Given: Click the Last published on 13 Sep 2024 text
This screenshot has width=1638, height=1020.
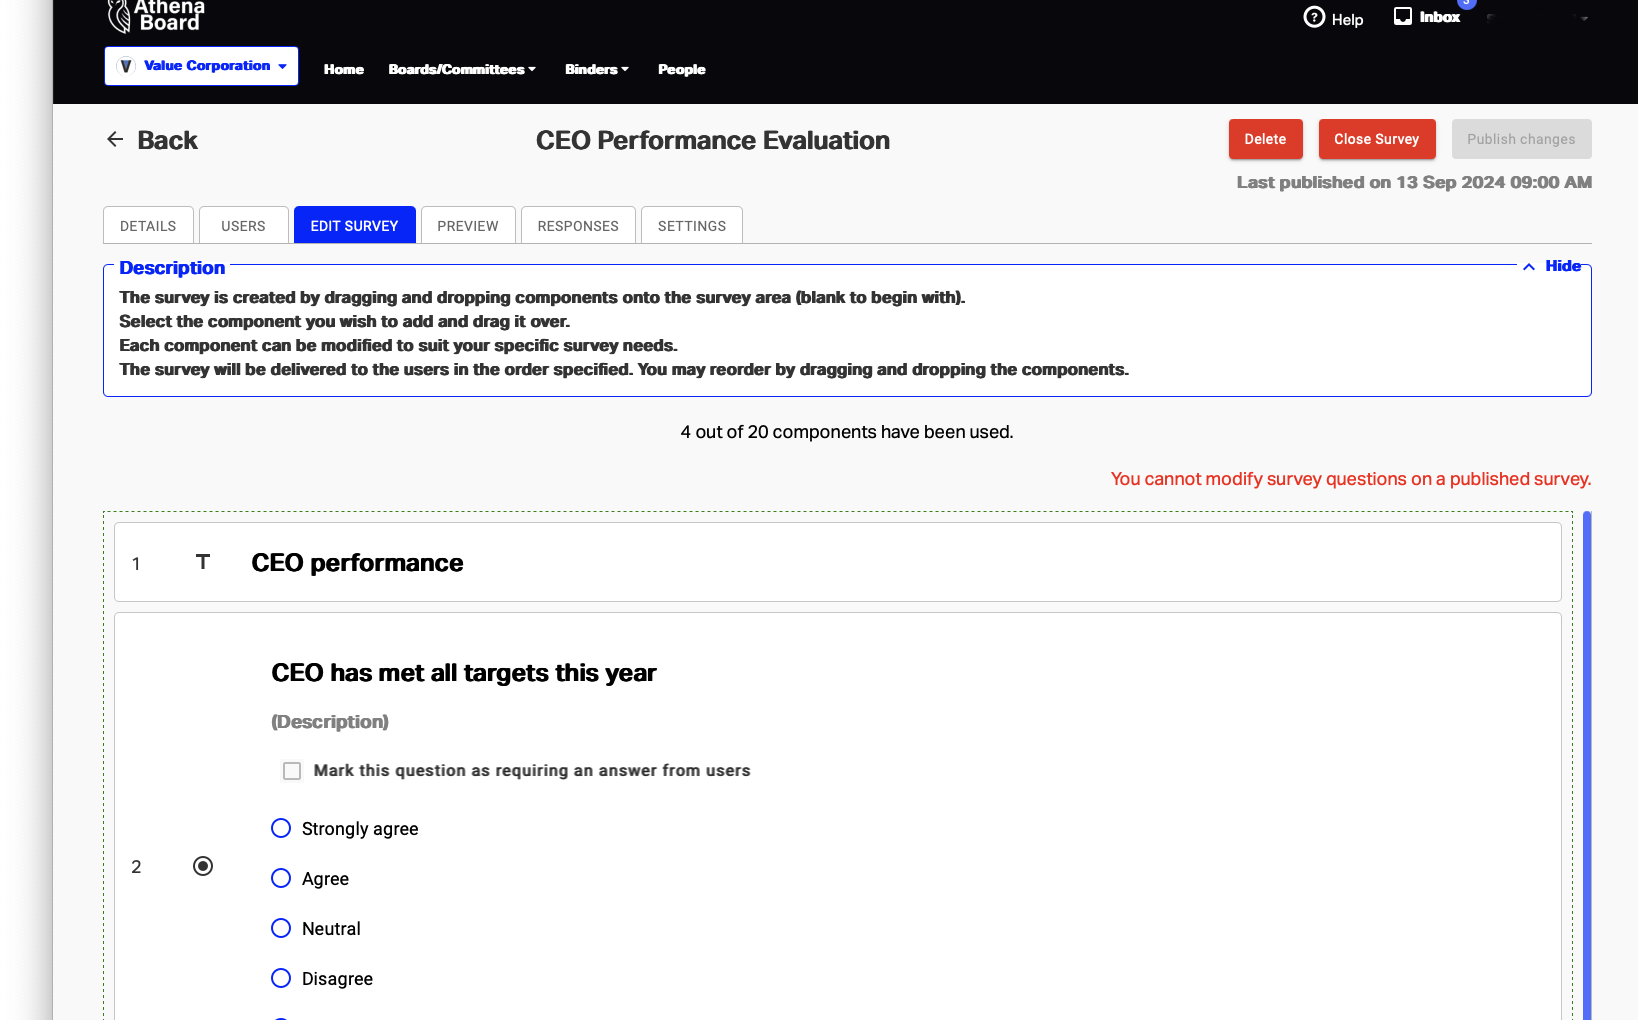Looking at the screenshot, I should [x=1414, y=182].
